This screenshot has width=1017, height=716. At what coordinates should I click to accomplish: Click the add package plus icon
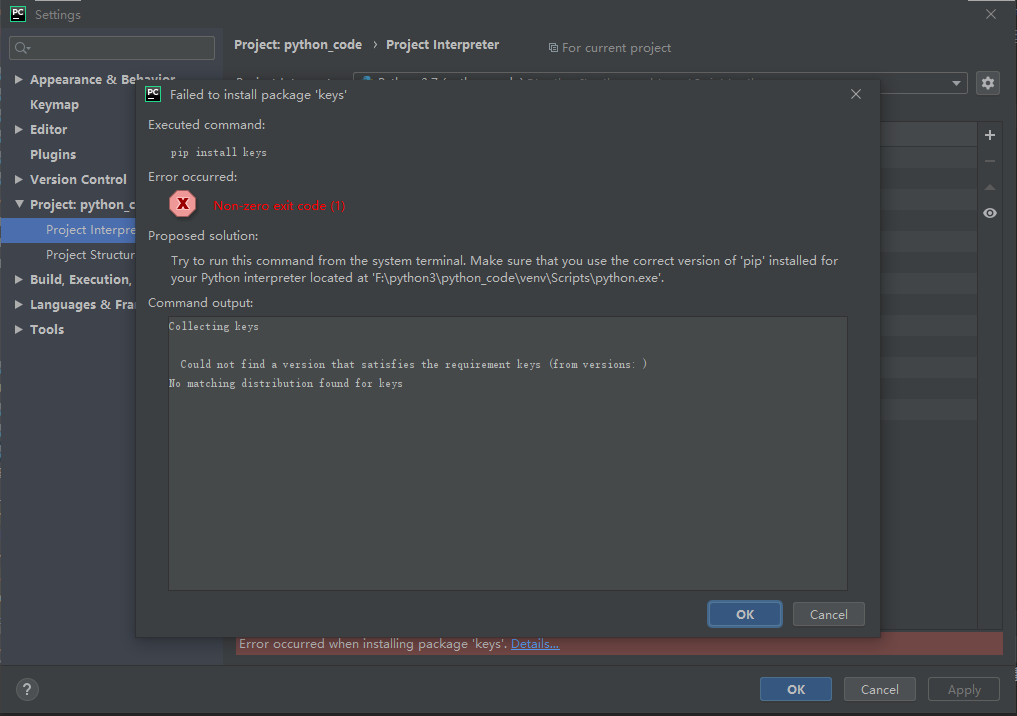click(x=990, y=135)
